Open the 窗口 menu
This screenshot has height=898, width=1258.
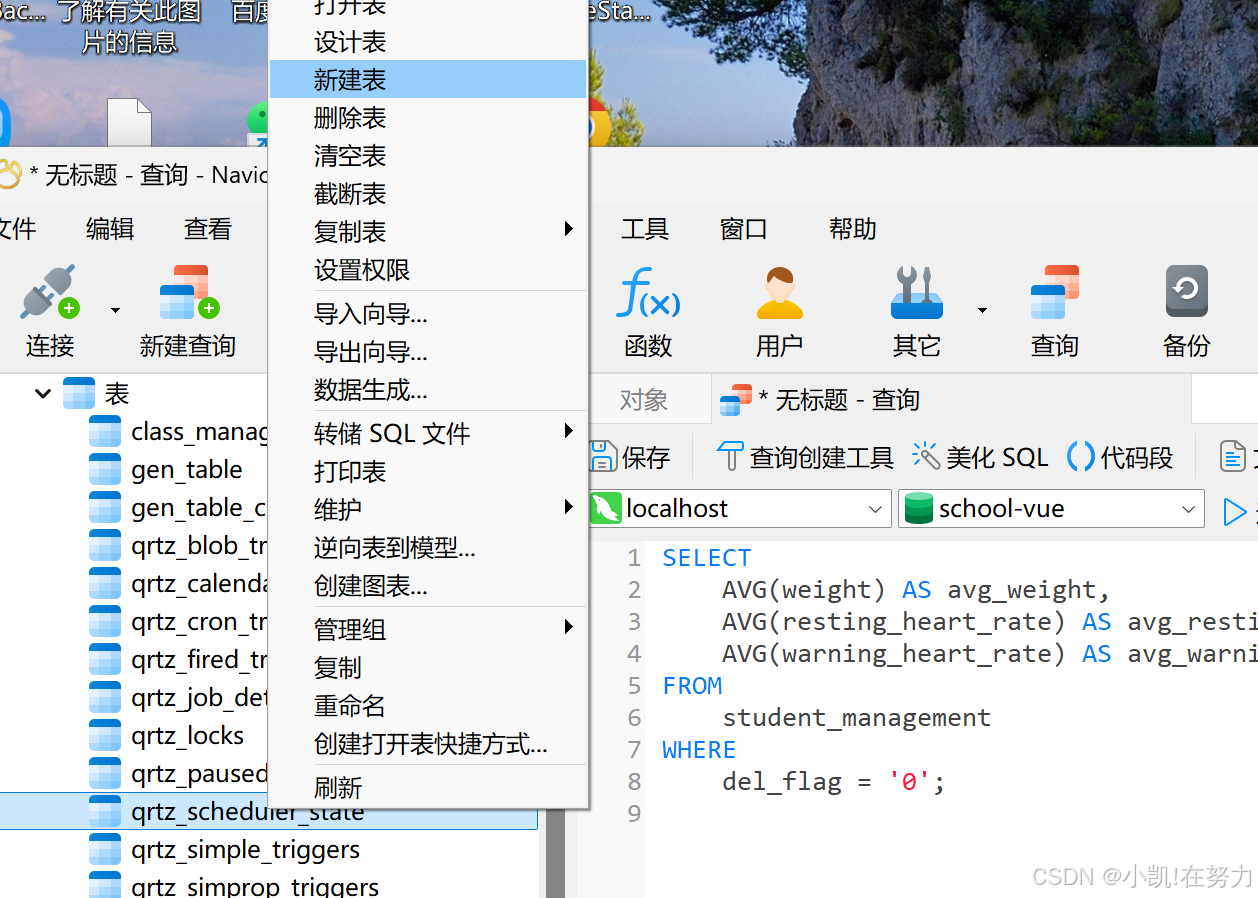coord(744,229)
